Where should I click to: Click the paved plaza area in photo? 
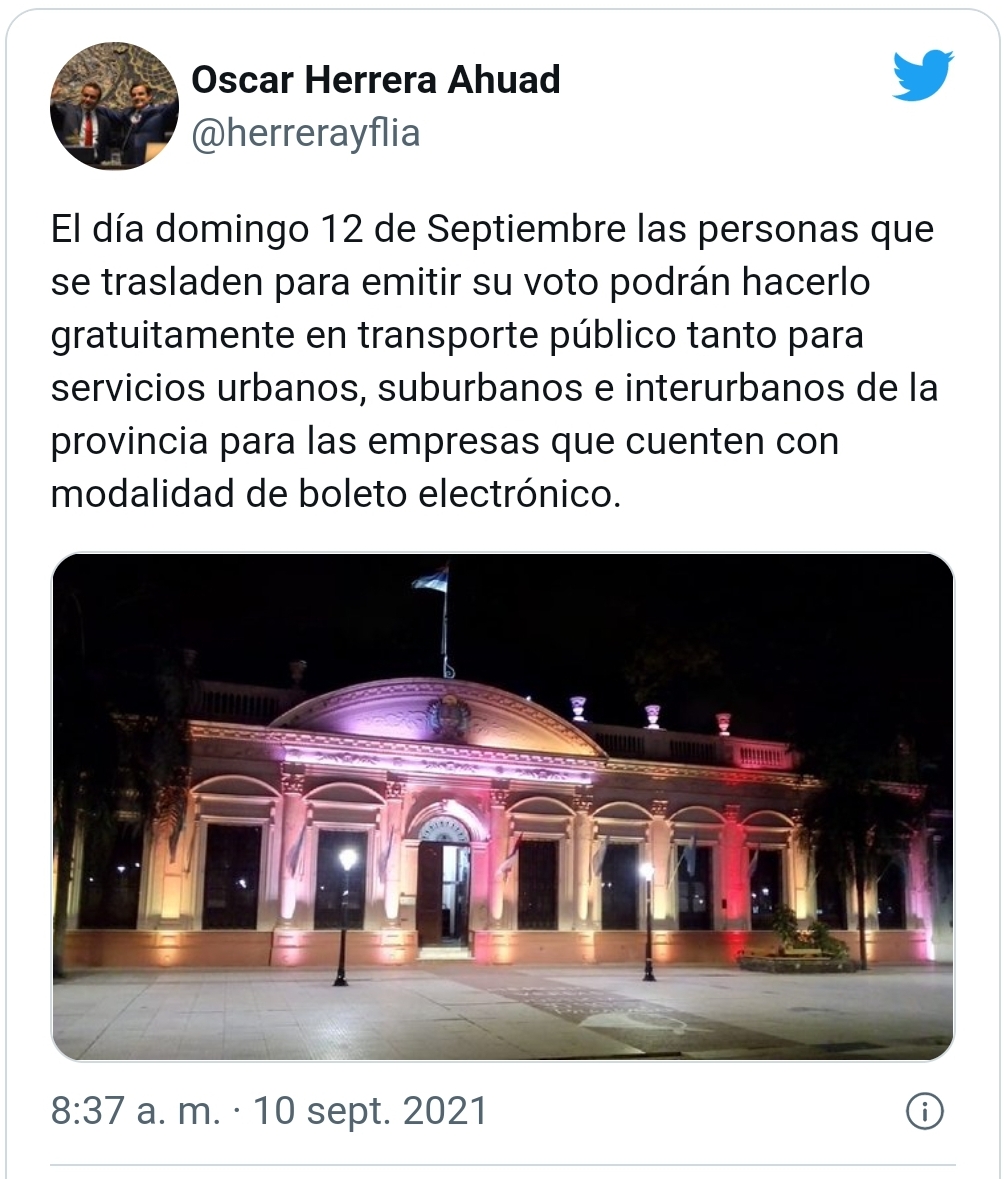coord(503,1011)
